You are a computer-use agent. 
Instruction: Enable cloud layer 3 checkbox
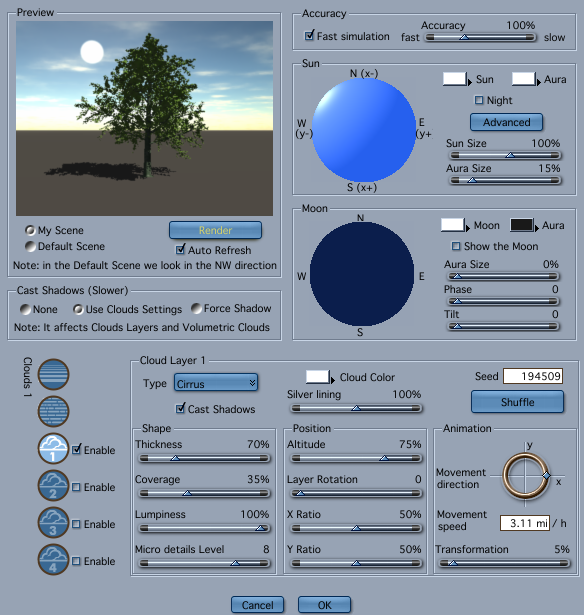[76, 524]
